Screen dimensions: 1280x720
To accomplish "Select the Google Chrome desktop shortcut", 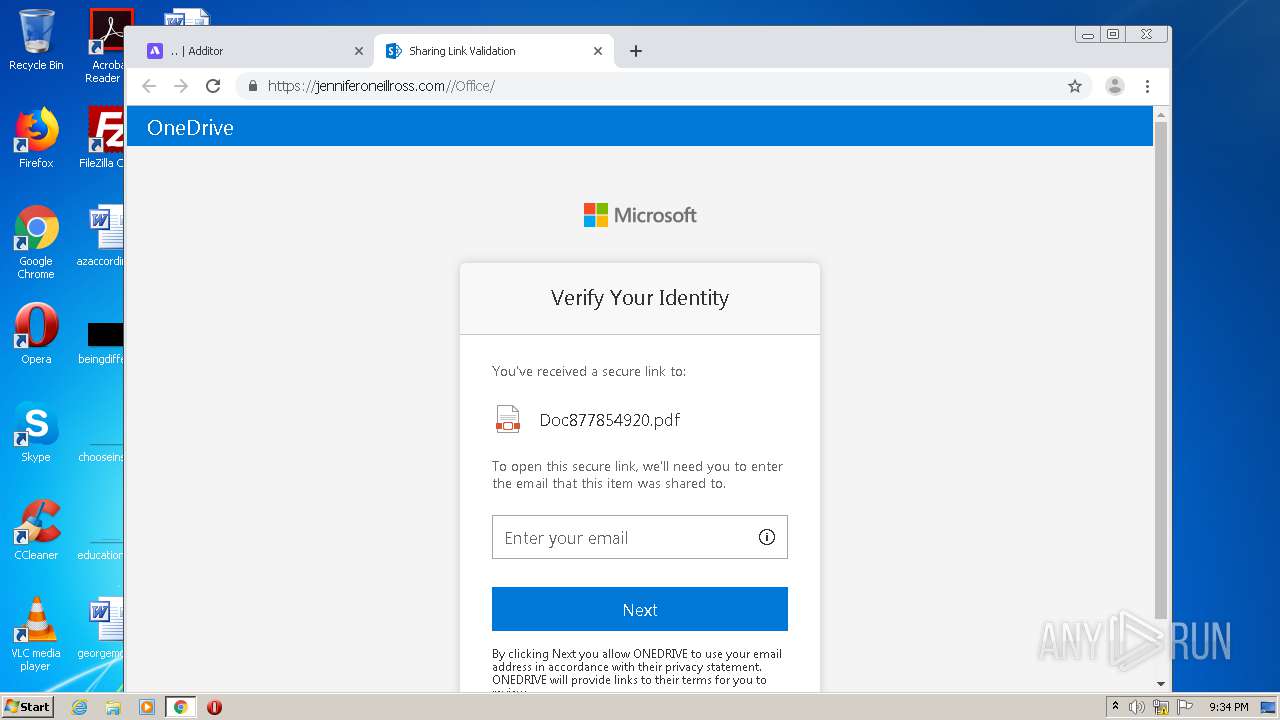I will (36, 243).
